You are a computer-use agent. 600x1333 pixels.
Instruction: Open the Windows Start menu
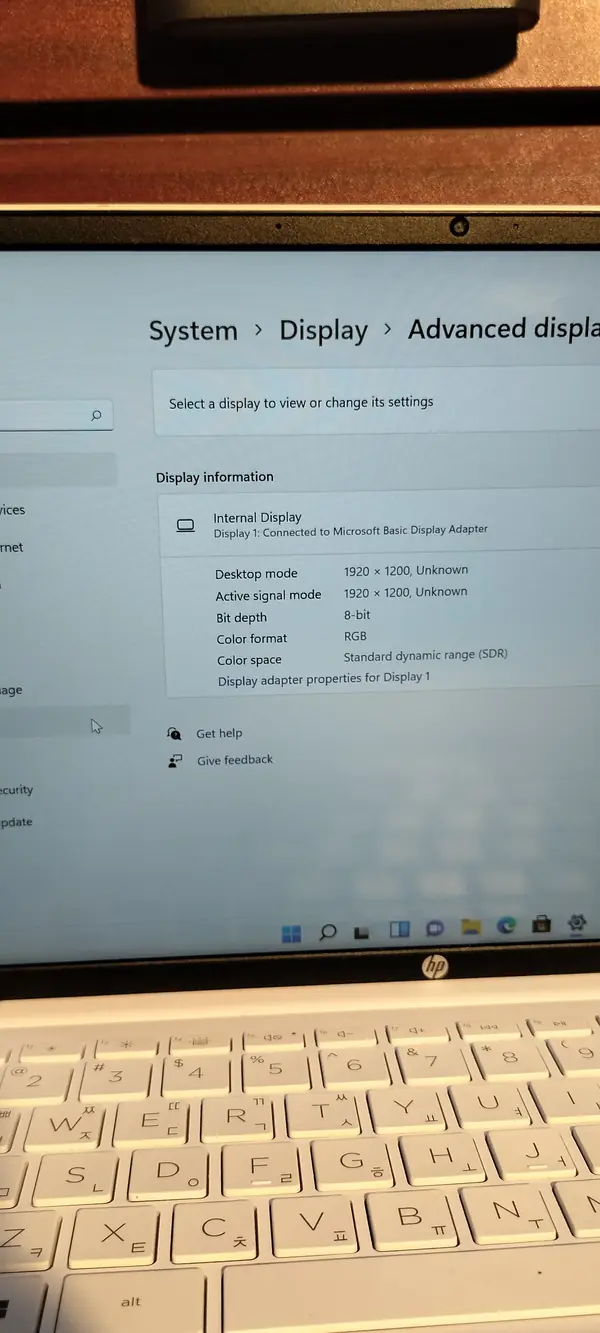292,934
